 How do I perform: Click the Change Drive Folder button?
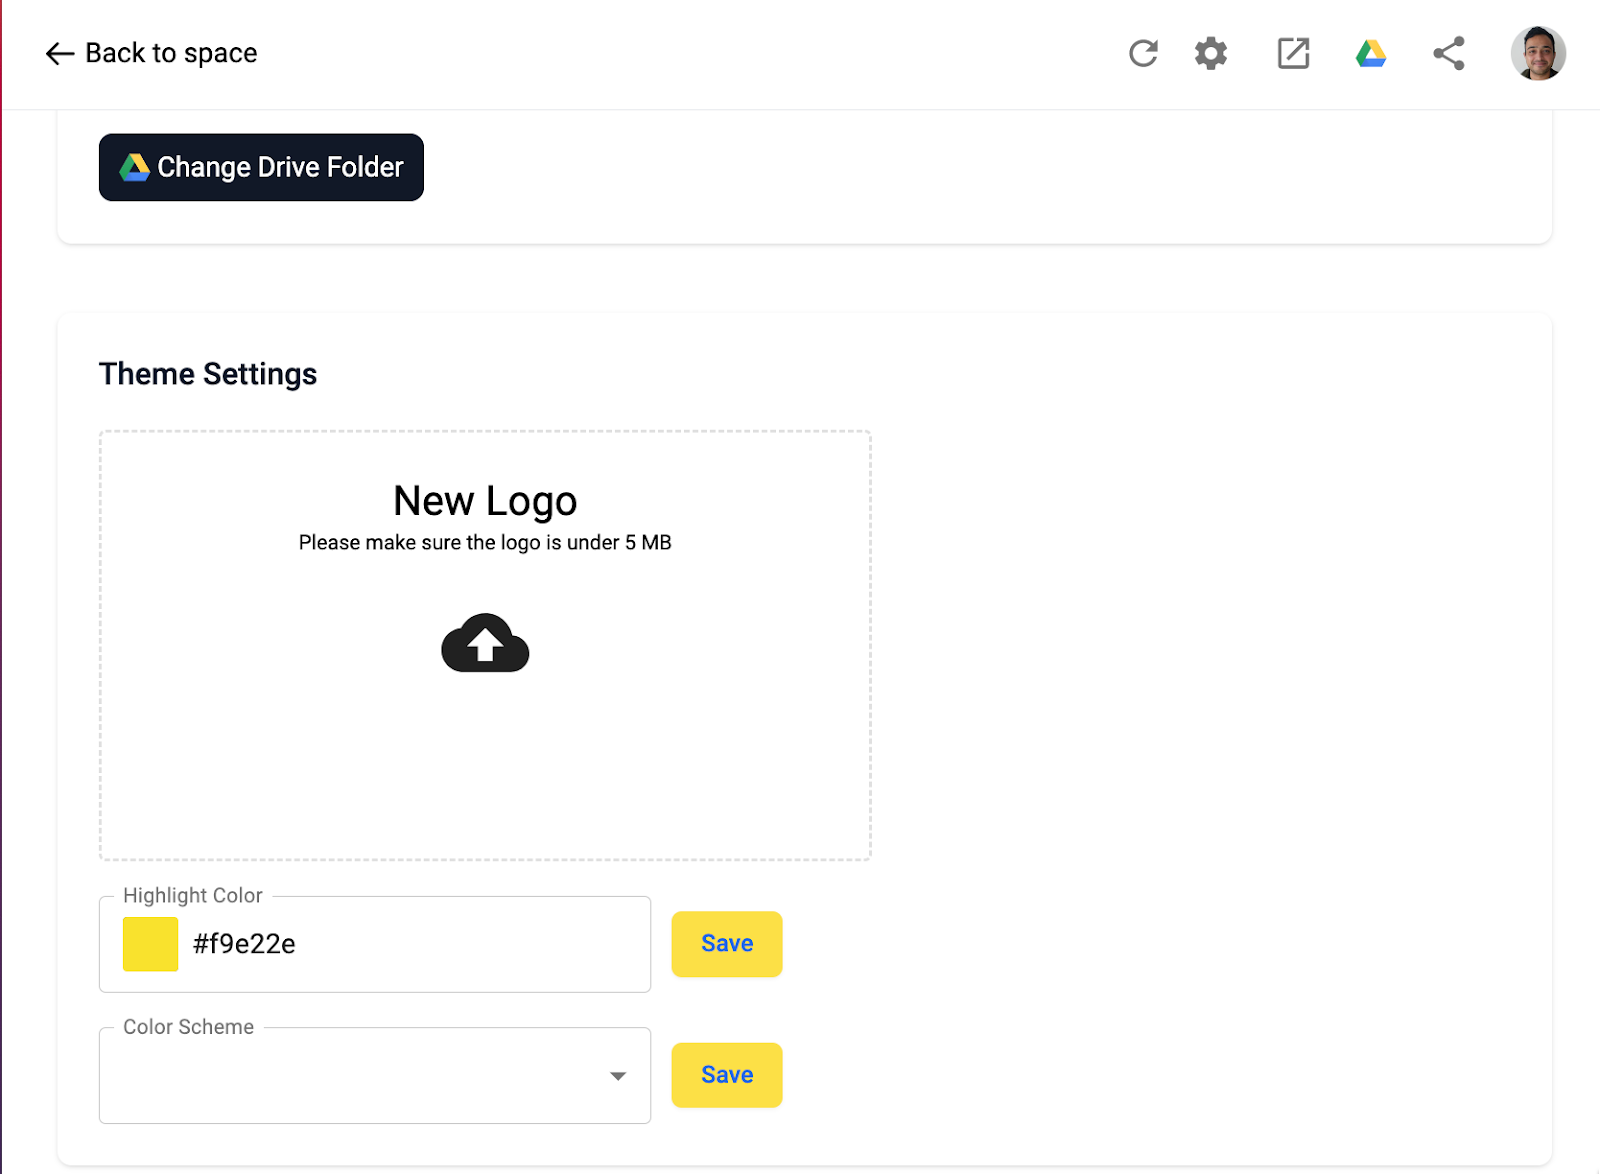tap(261, 167)
